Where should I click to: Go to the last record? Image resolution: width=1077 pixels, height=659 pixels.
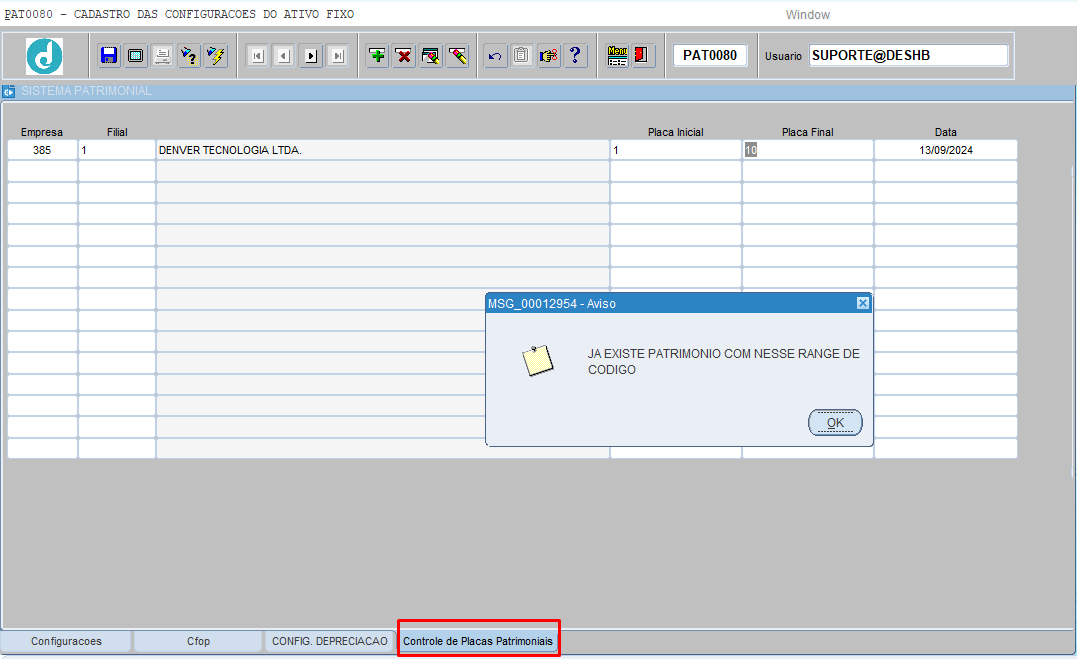click(338, 56)
